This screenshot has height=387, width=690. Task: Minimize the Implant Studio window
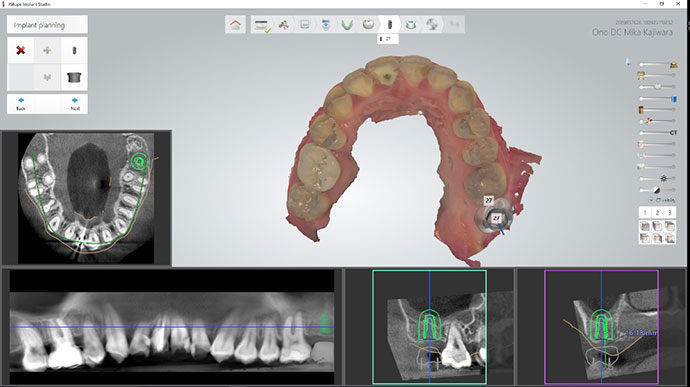[646, 4]
